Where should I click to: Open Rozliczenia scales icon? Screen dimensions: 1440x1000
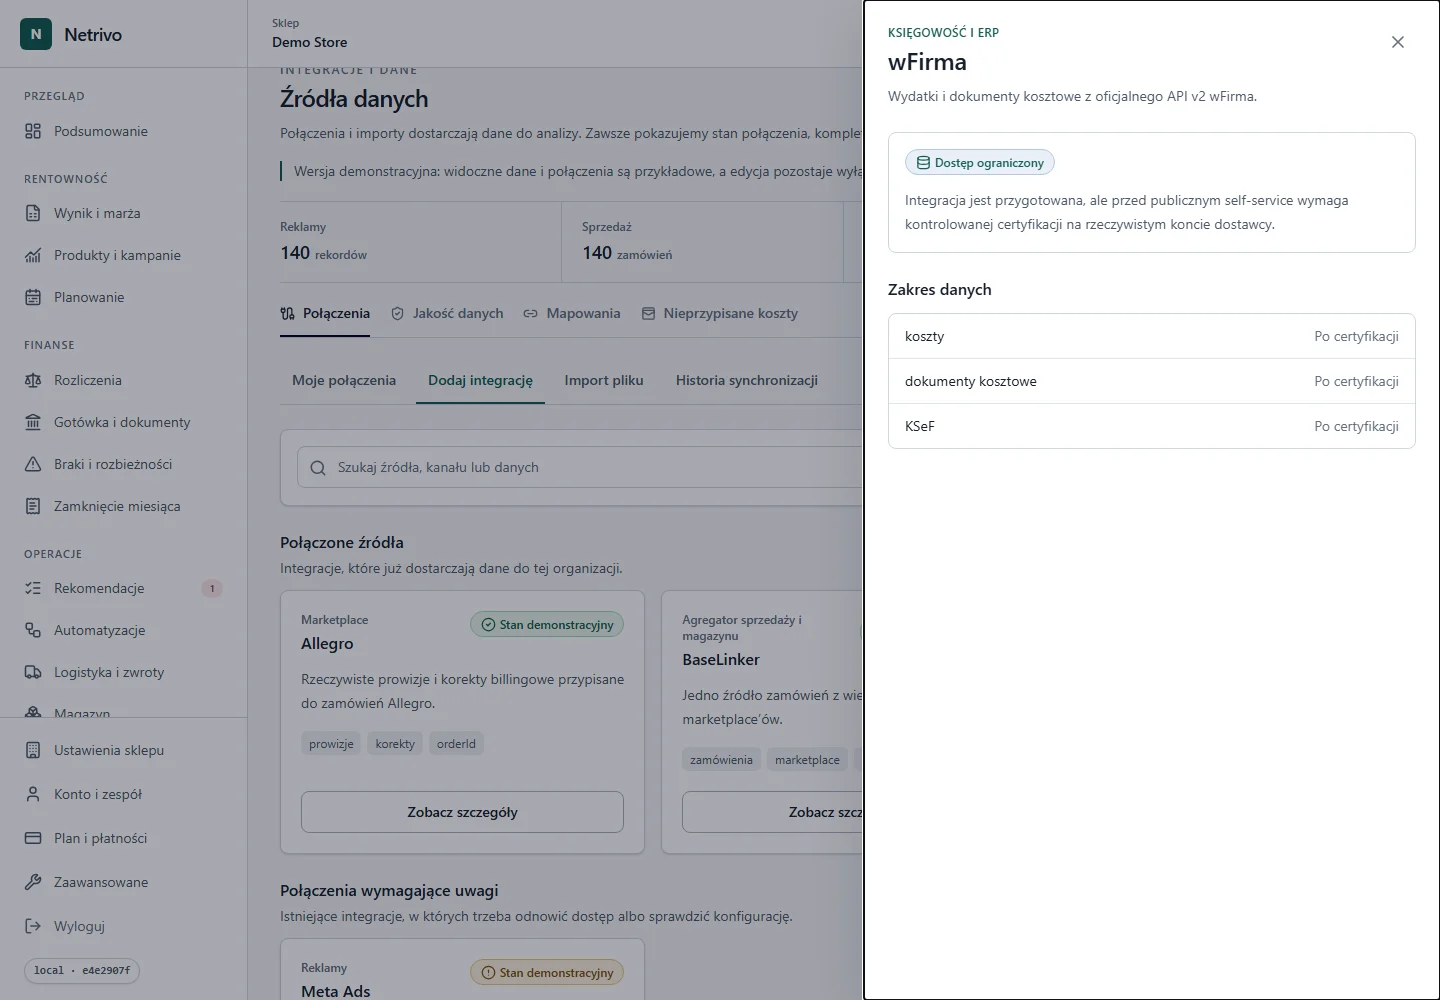[x=33, y=380]
